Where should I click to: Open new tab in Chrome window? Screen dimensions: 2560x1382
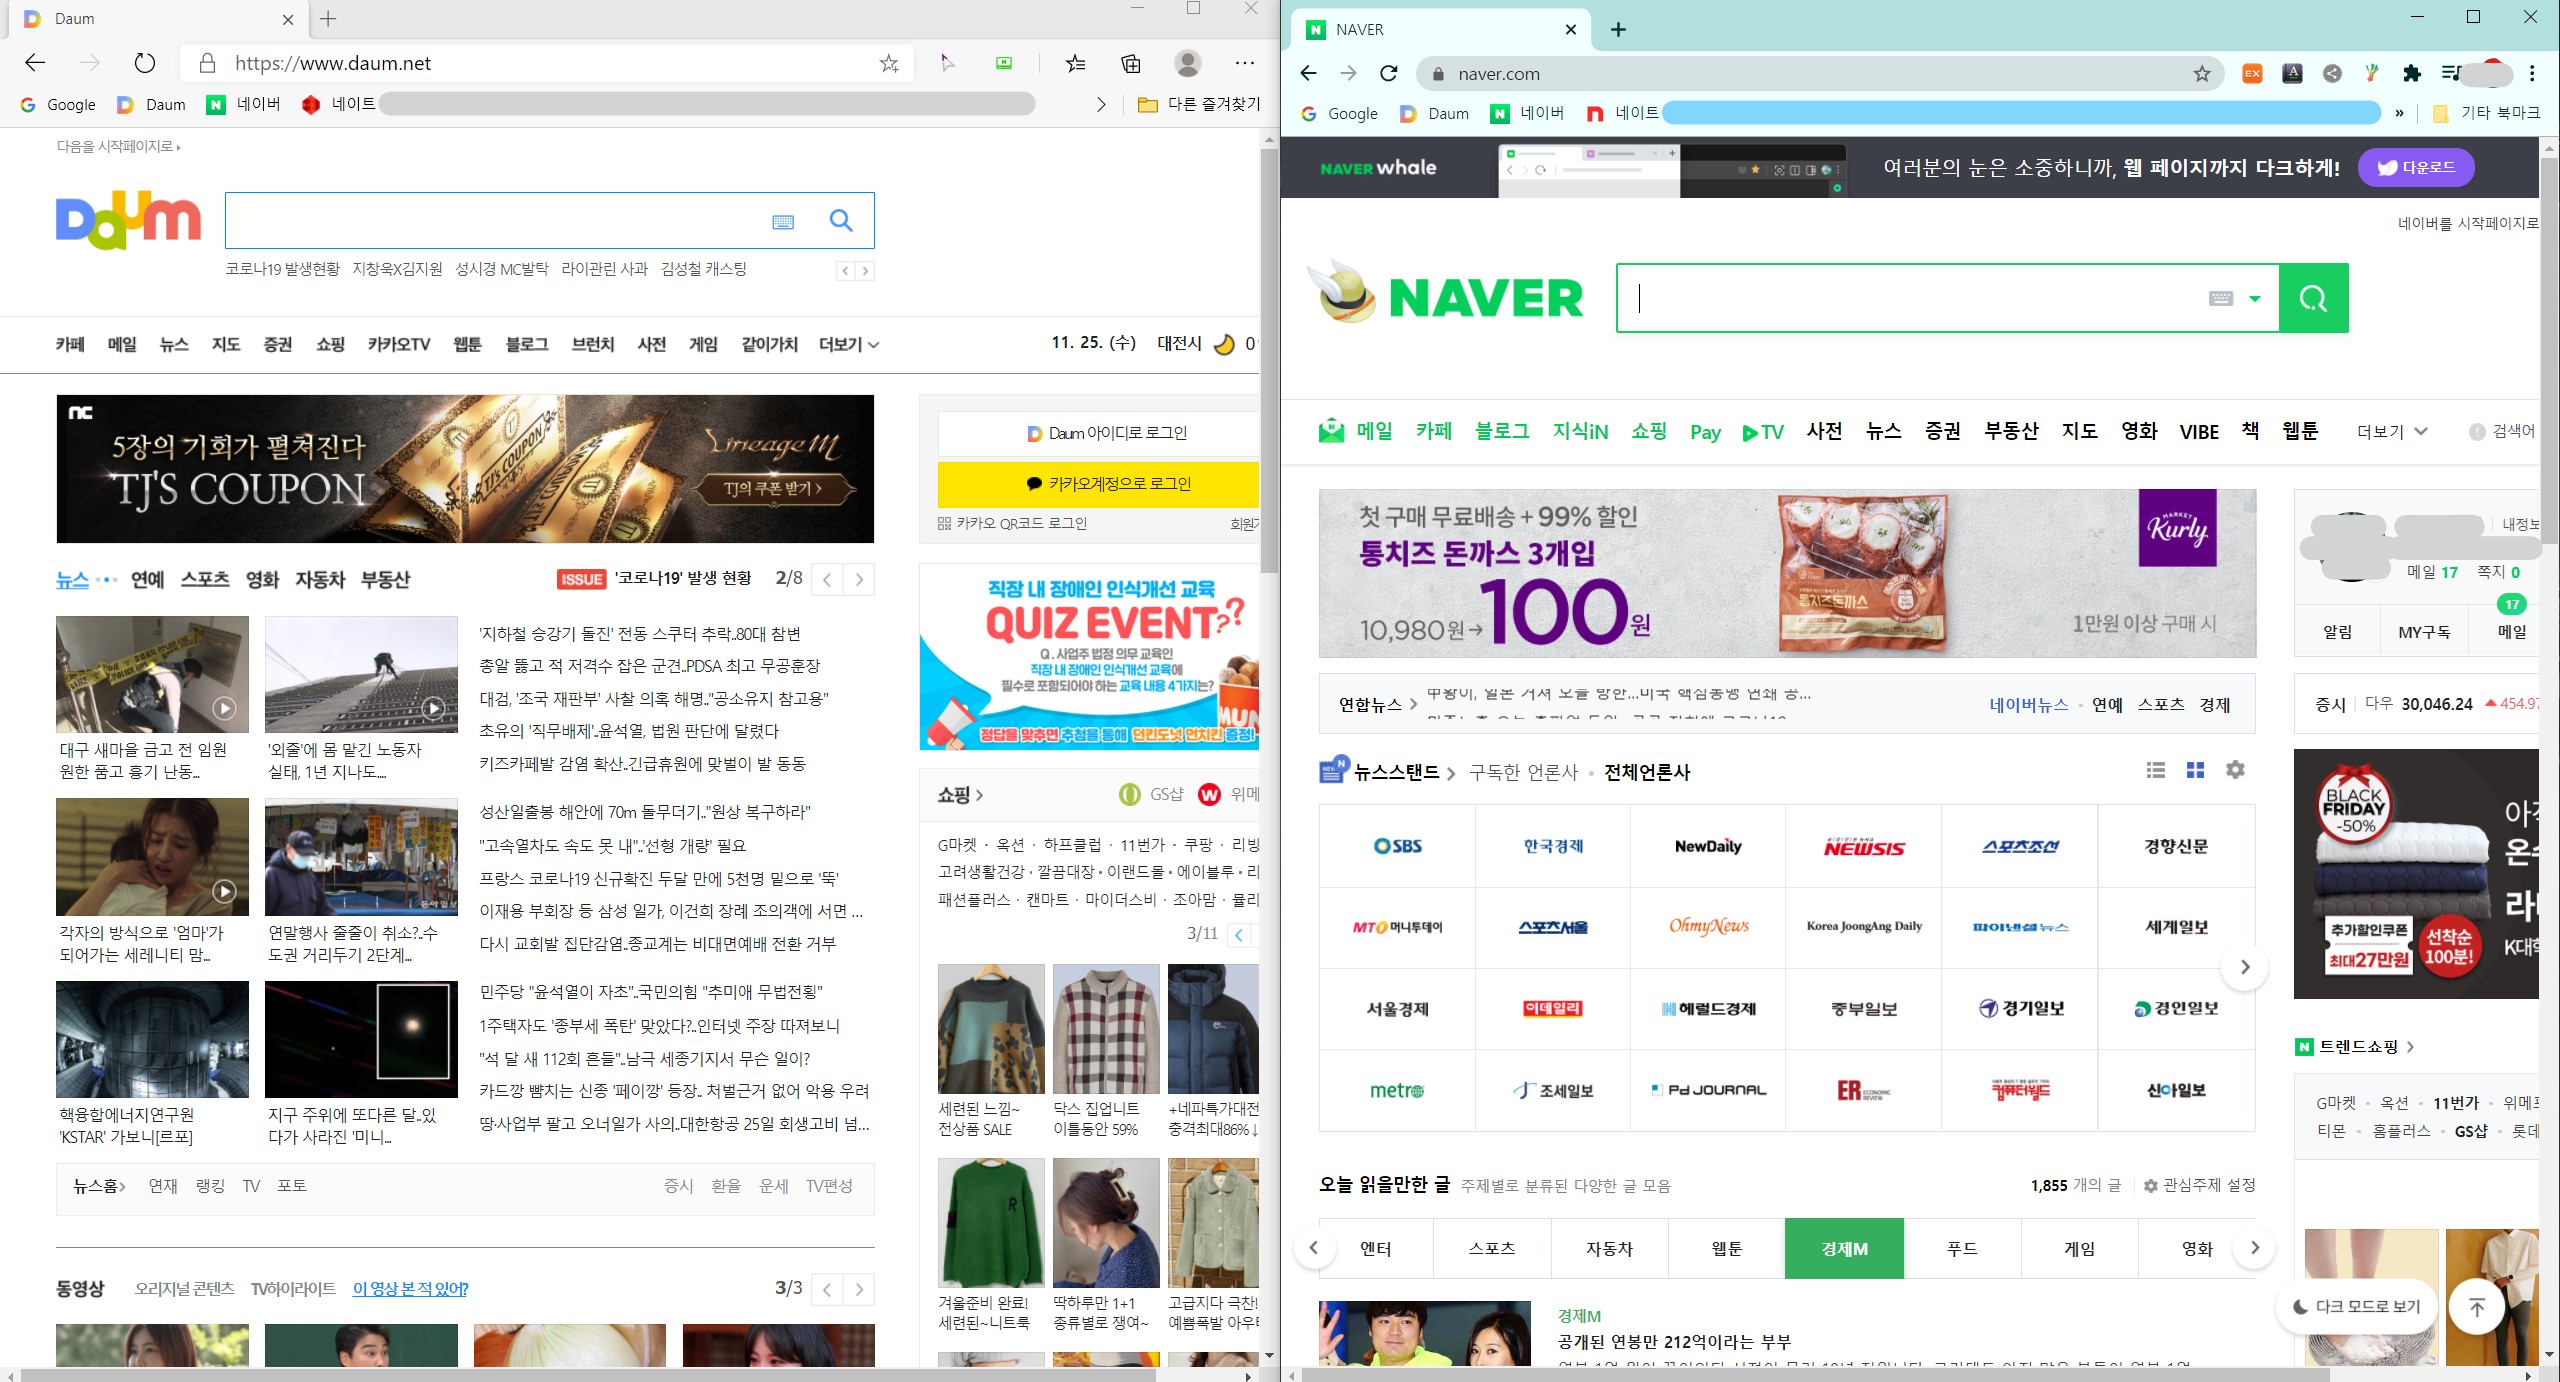point(1618,30)
